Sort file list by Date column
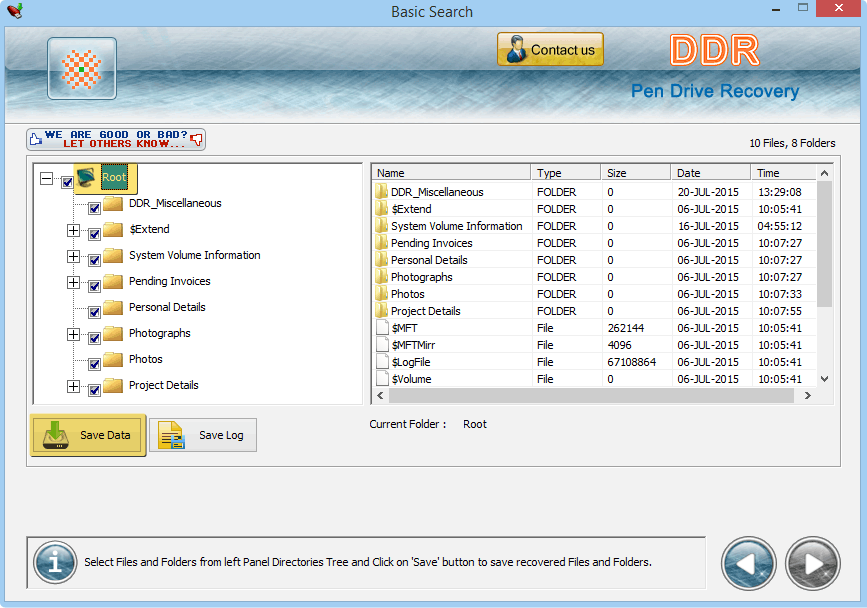The height and width of the screenshot is (608, 867). pos(711,173)
